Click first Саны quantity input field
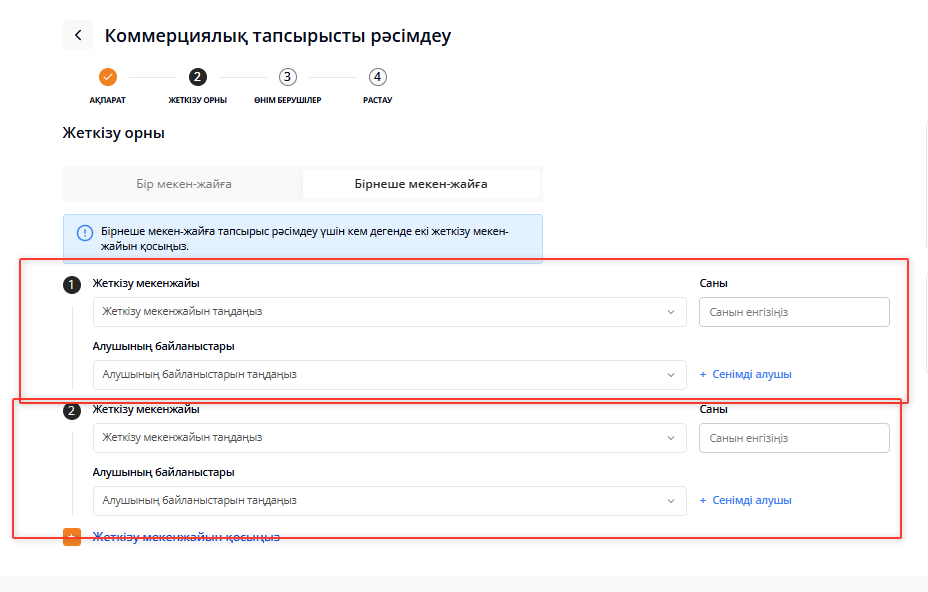Viewport: 928px width, 592px height. [793, 312]
